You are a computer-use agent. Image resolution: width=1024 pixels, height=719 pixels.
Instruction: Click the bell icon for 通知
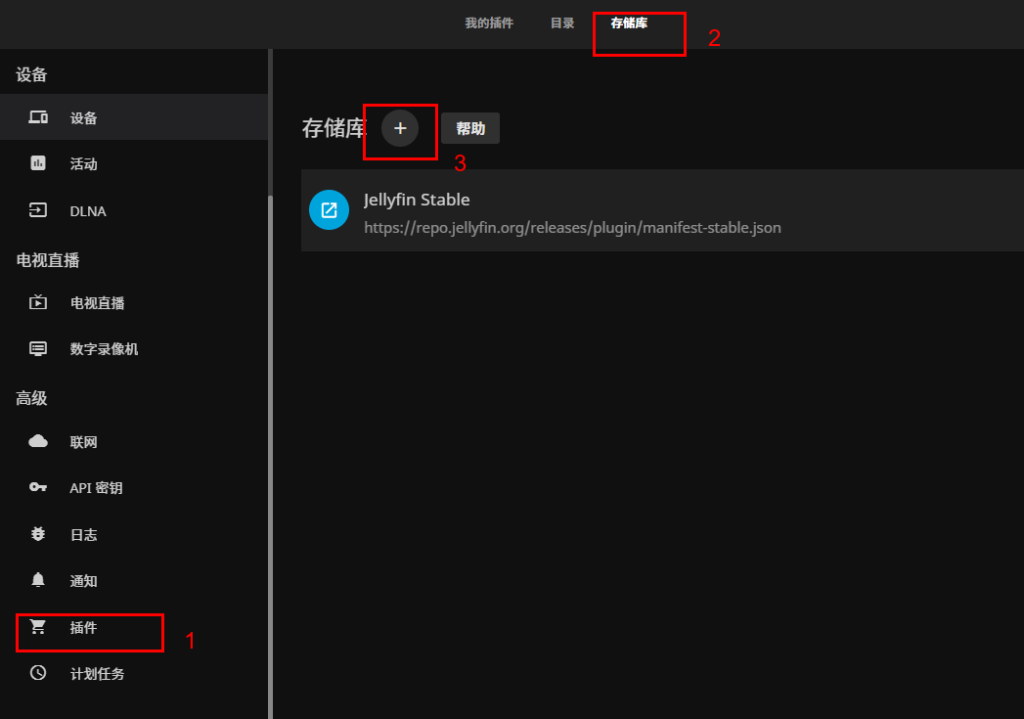click(x=38, y=581)
